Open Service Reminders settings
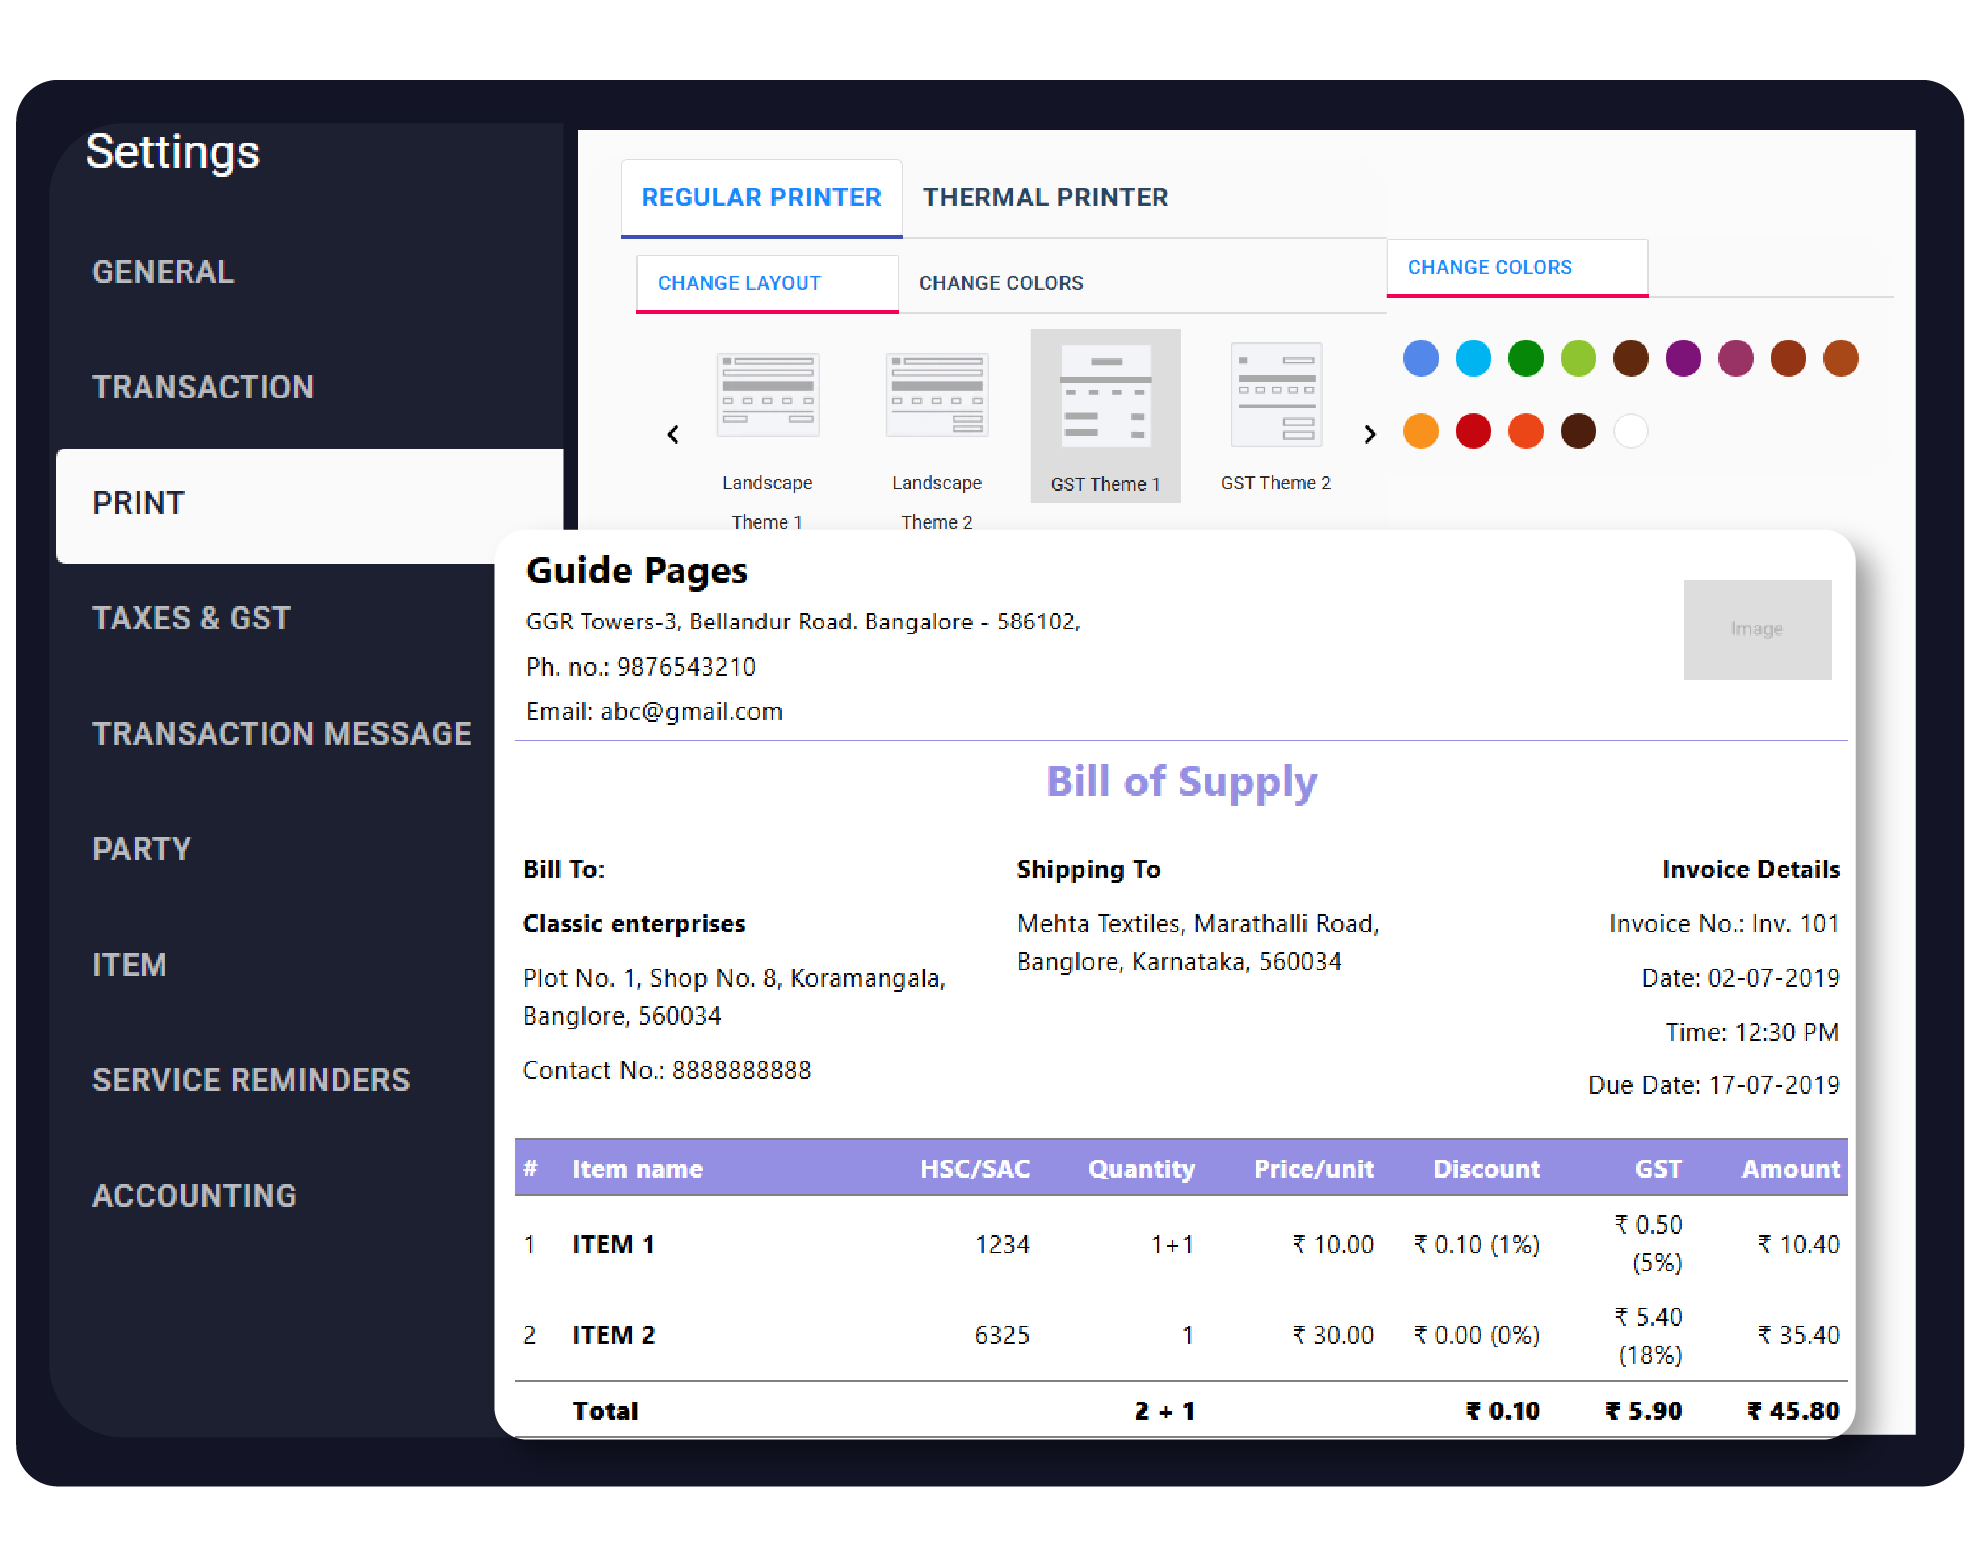Screen dimensions: 1981x1561 point(251,1079)
